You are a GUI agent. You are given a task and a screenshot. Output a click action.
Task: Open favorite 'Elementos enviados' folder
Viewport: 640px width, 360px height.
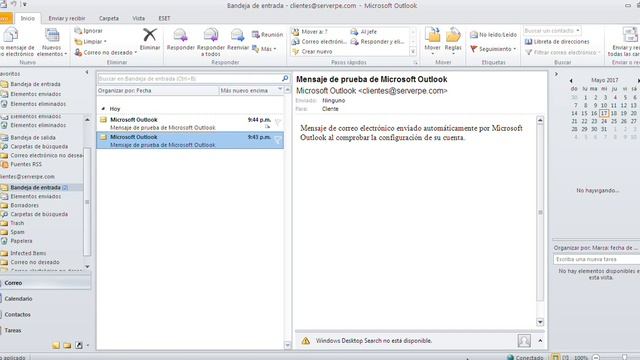(x=36, y=94)
